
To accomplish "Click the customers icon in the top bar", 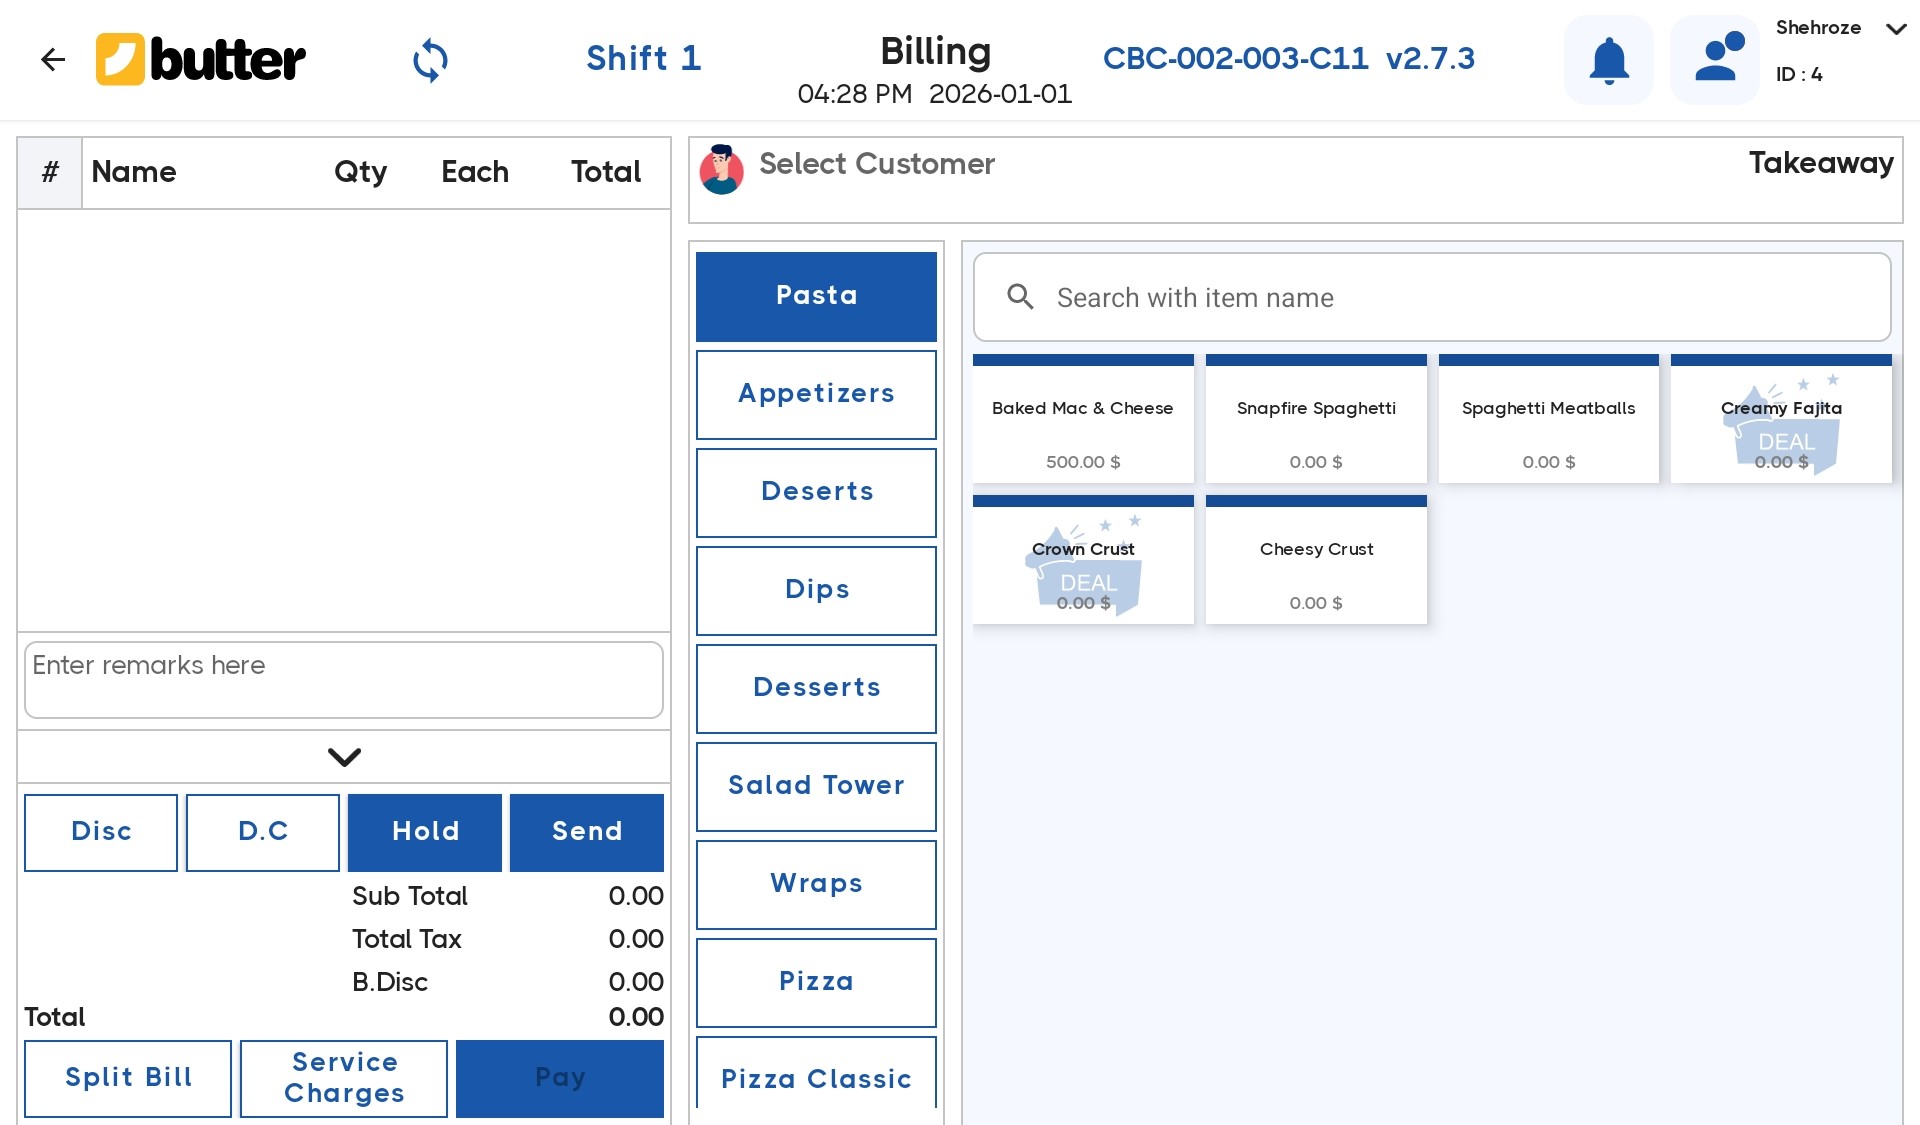I will pyautogui.click(x=1715, y=60).
